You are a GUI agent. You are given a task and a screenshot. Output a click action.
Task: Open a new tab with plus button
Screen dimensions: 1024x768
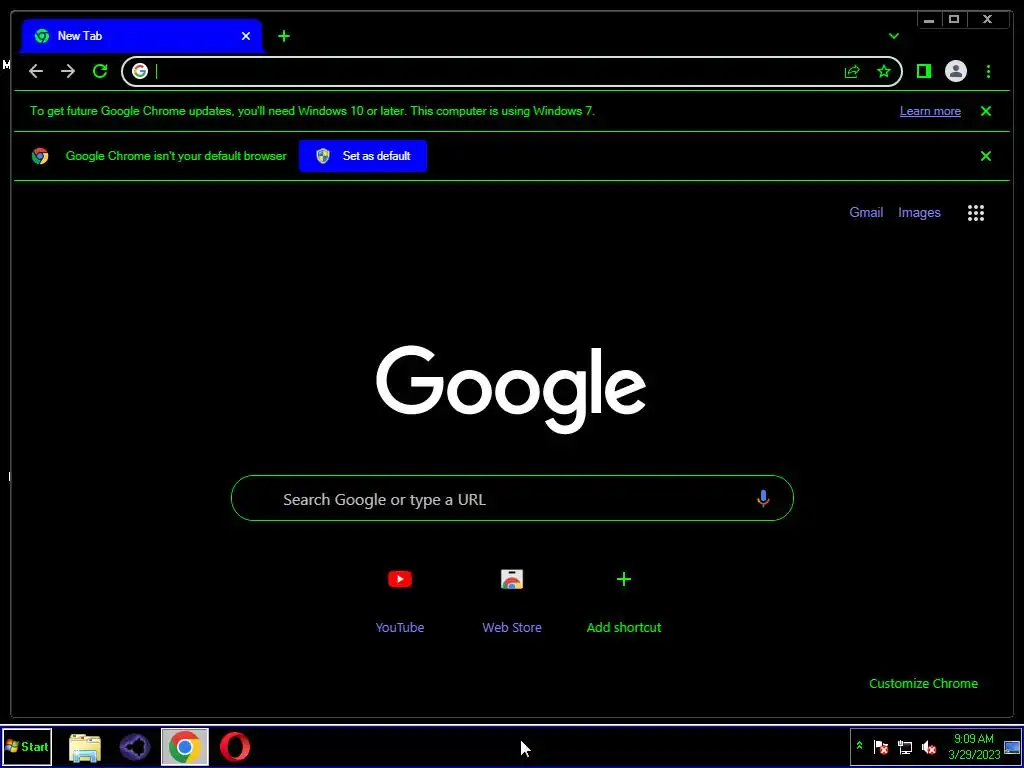coord(283,36)
